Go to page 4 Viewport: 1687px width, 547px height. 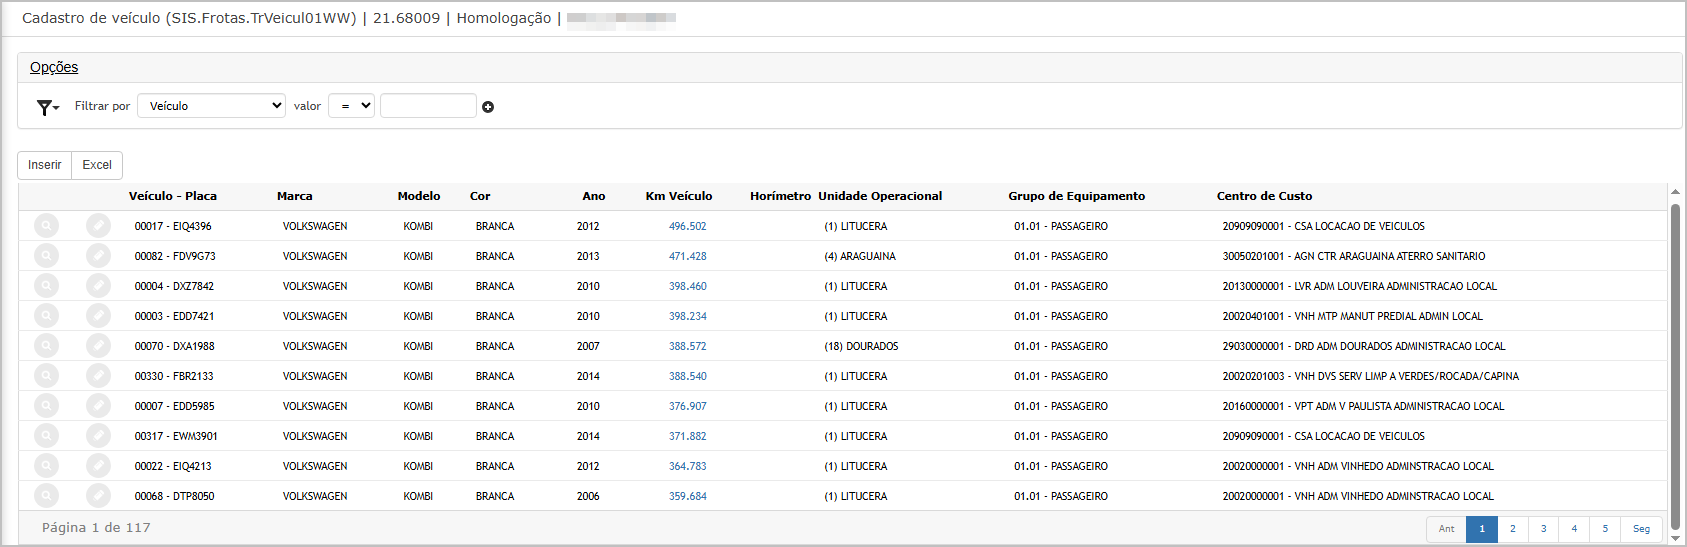click(1574, 529)
